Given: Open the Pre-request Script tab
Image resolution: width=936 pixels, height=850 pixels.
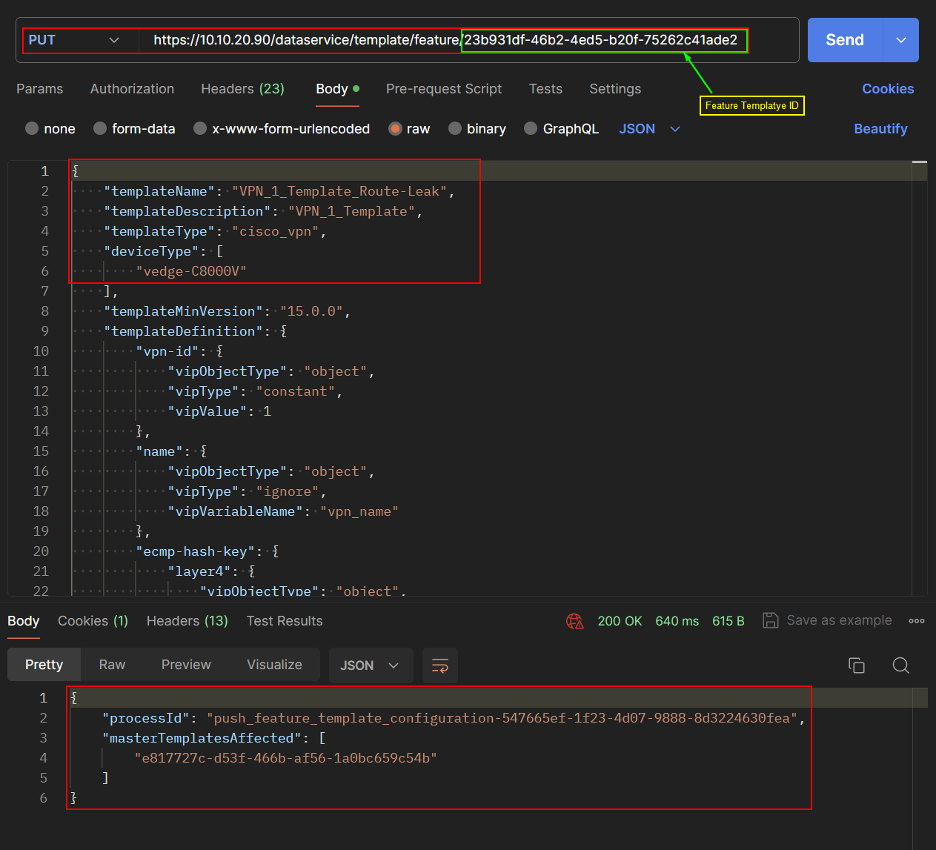Looking at the screenshot, I should pos(444,89).
